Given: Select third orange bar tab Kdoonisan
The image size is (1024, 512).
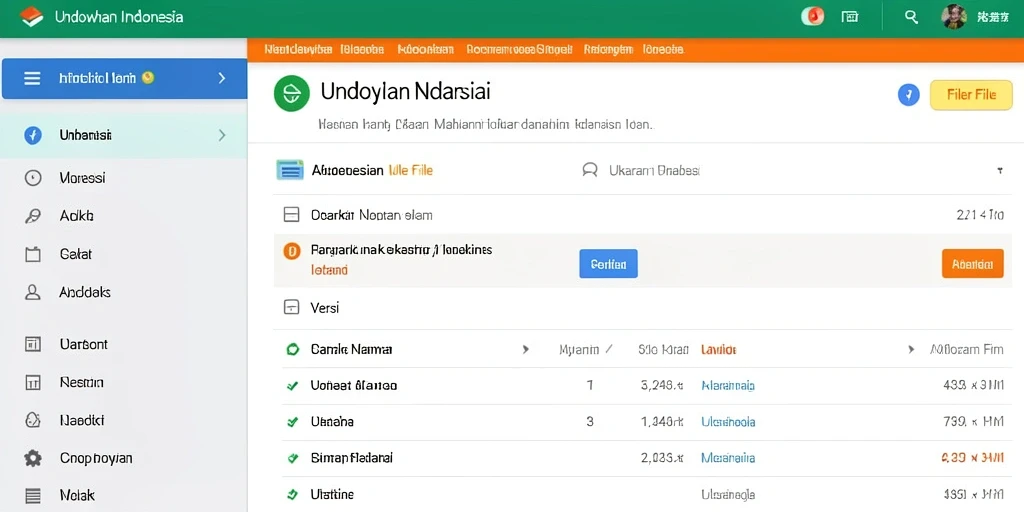Looking at the screenshot, I should pyautogui.click(x=425, y=49).
